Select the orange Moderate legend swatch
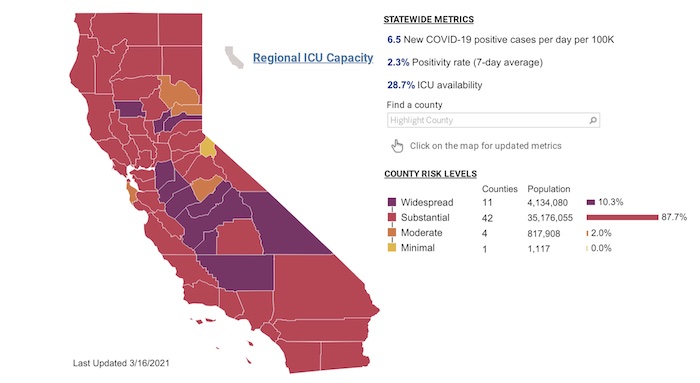This screenshot has width=700, height=383. [x=392, y=233]
